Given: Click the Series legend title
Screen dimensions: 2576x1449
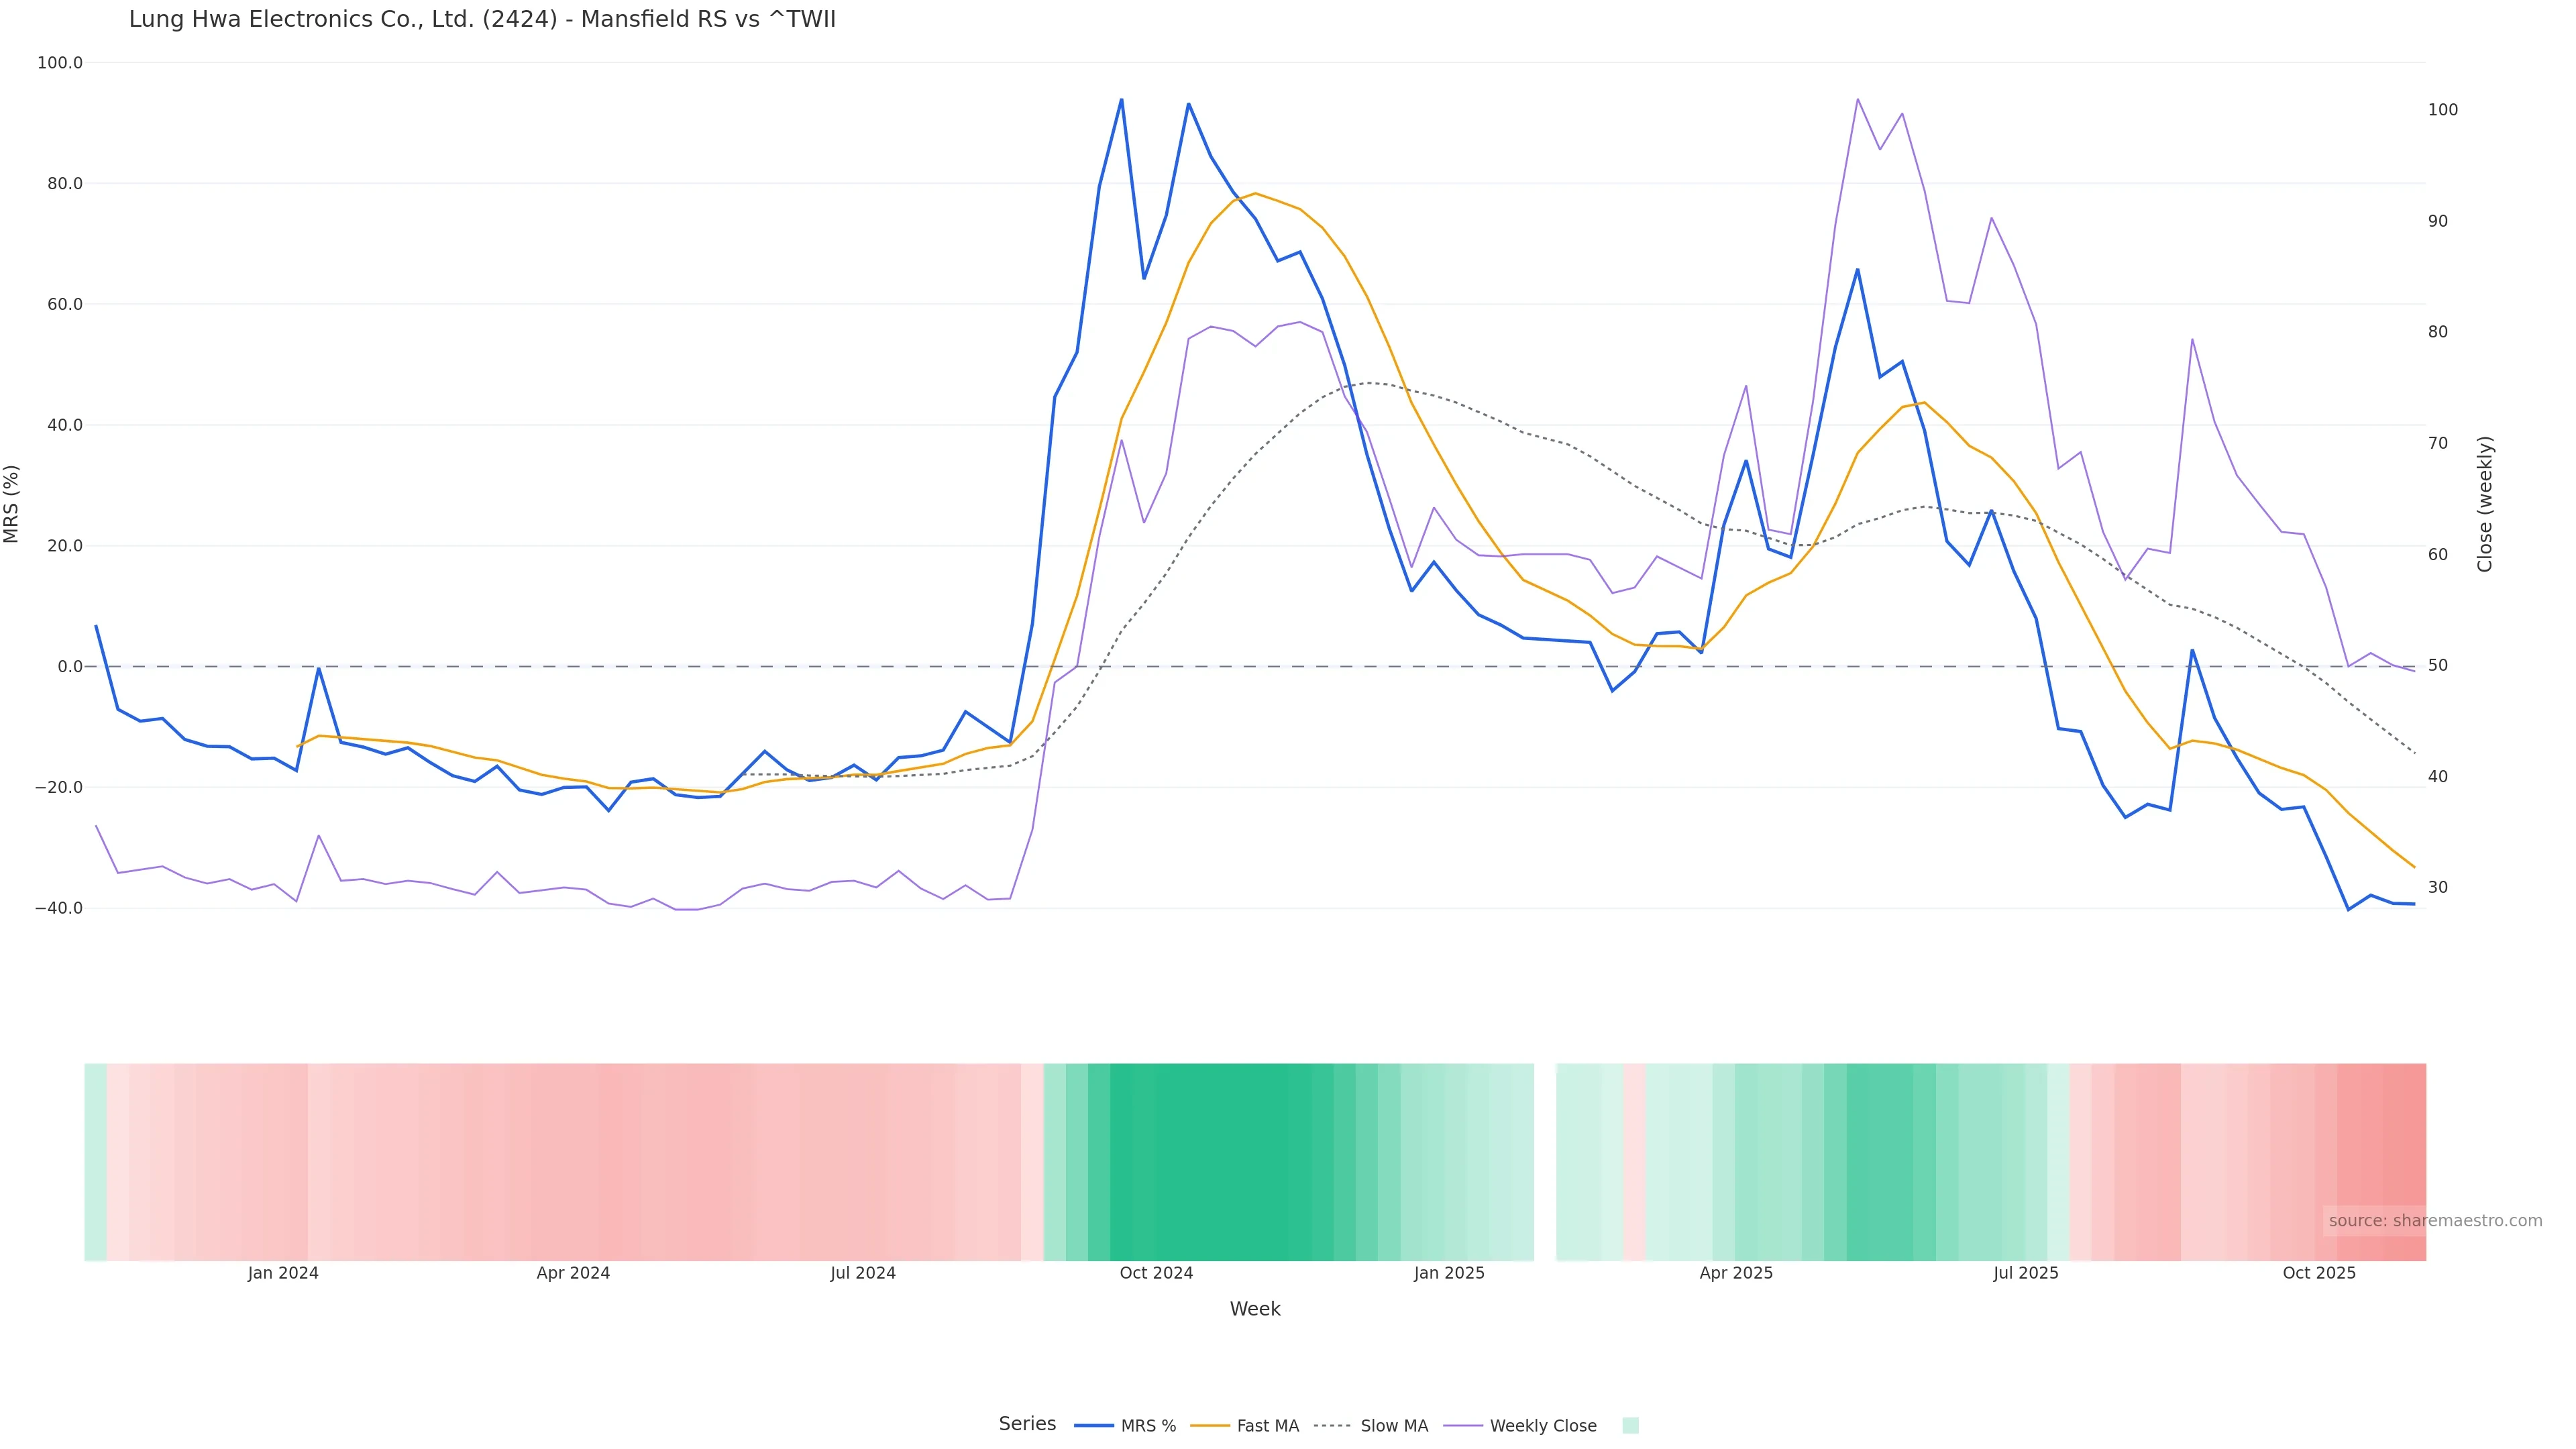Looking at the screenshot, I should pyautogui.click(x=1027, y=1424).
